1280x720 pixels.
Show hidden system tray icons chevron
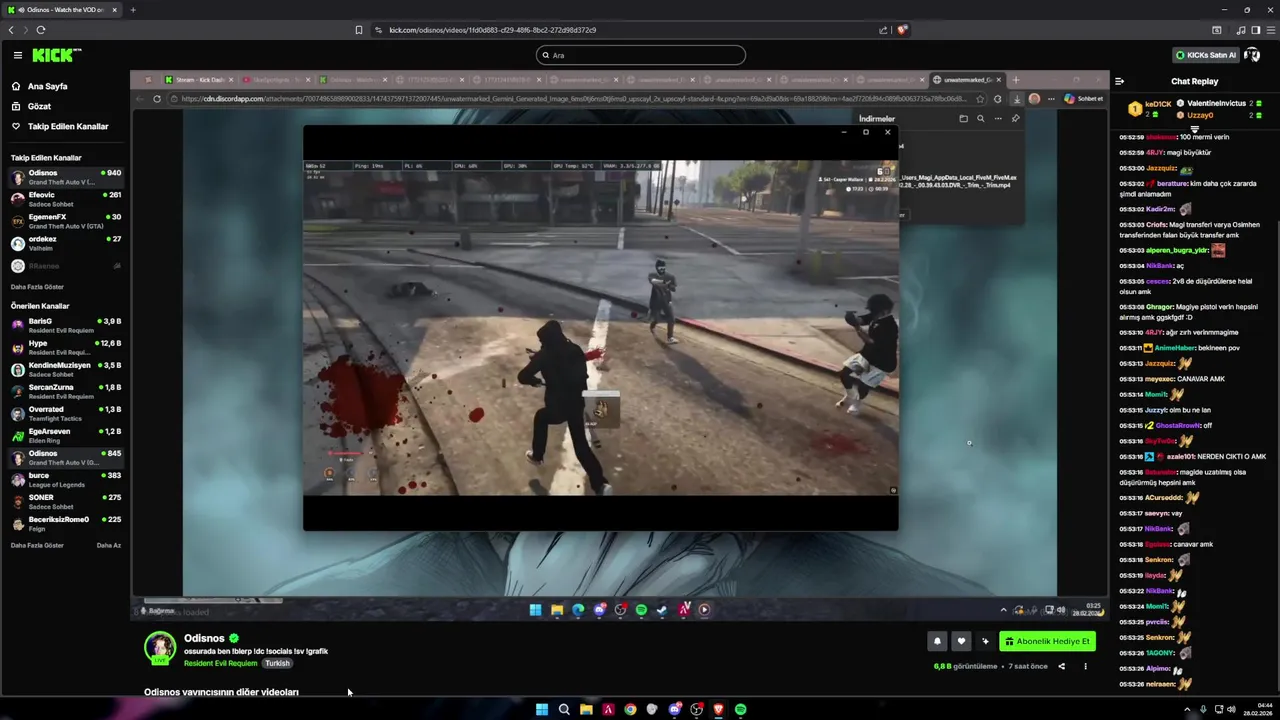click(x=1188, y=709)
